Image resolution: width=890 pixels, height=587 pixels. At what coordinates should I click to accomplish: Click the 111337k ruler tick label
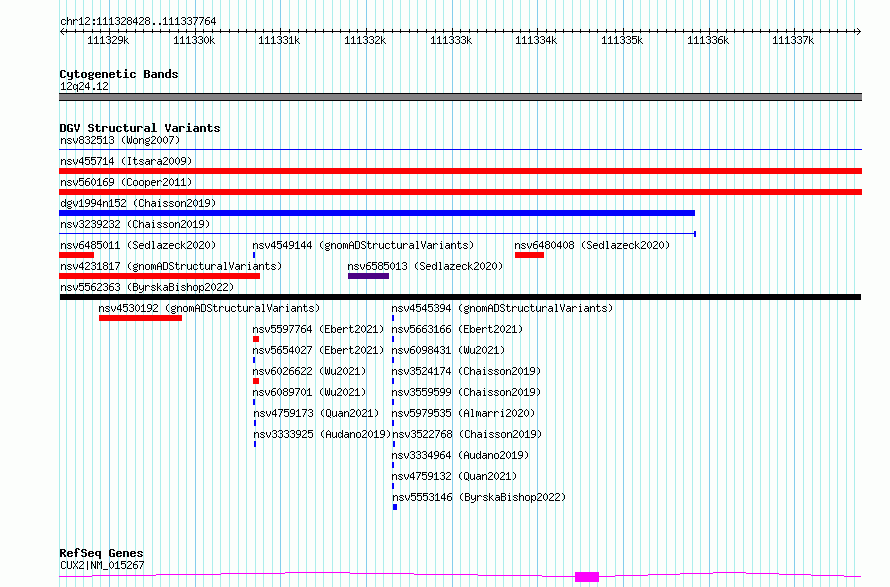point(793,40)
